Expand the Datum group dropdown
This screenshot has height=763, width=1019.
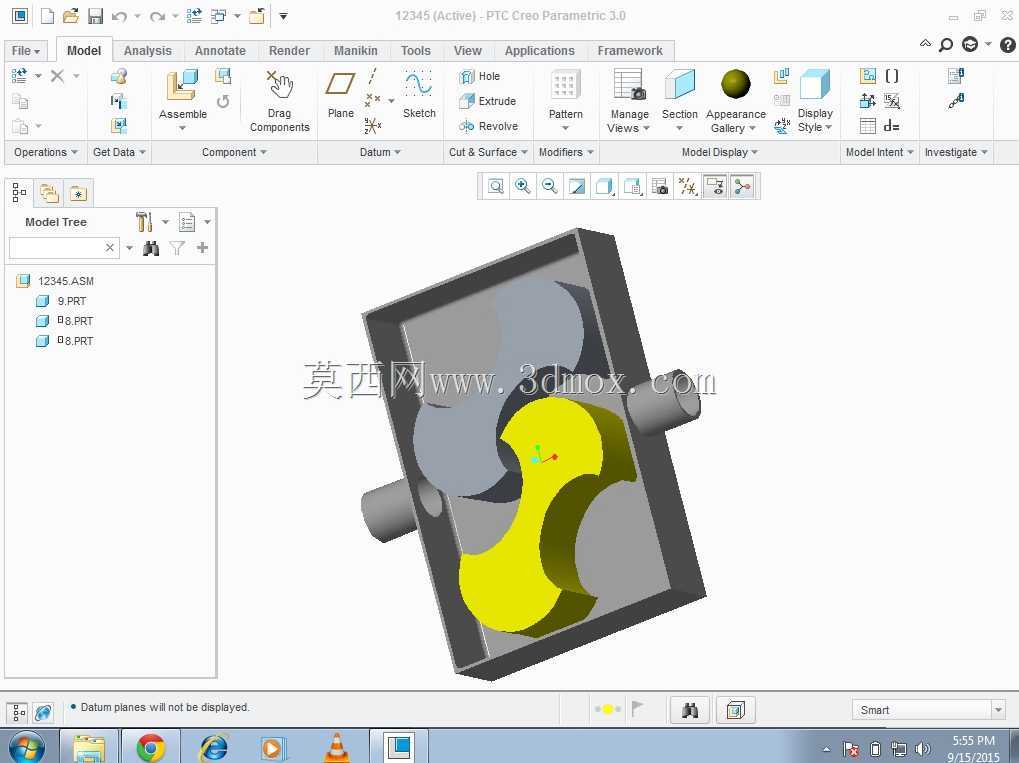pos(380,152)
